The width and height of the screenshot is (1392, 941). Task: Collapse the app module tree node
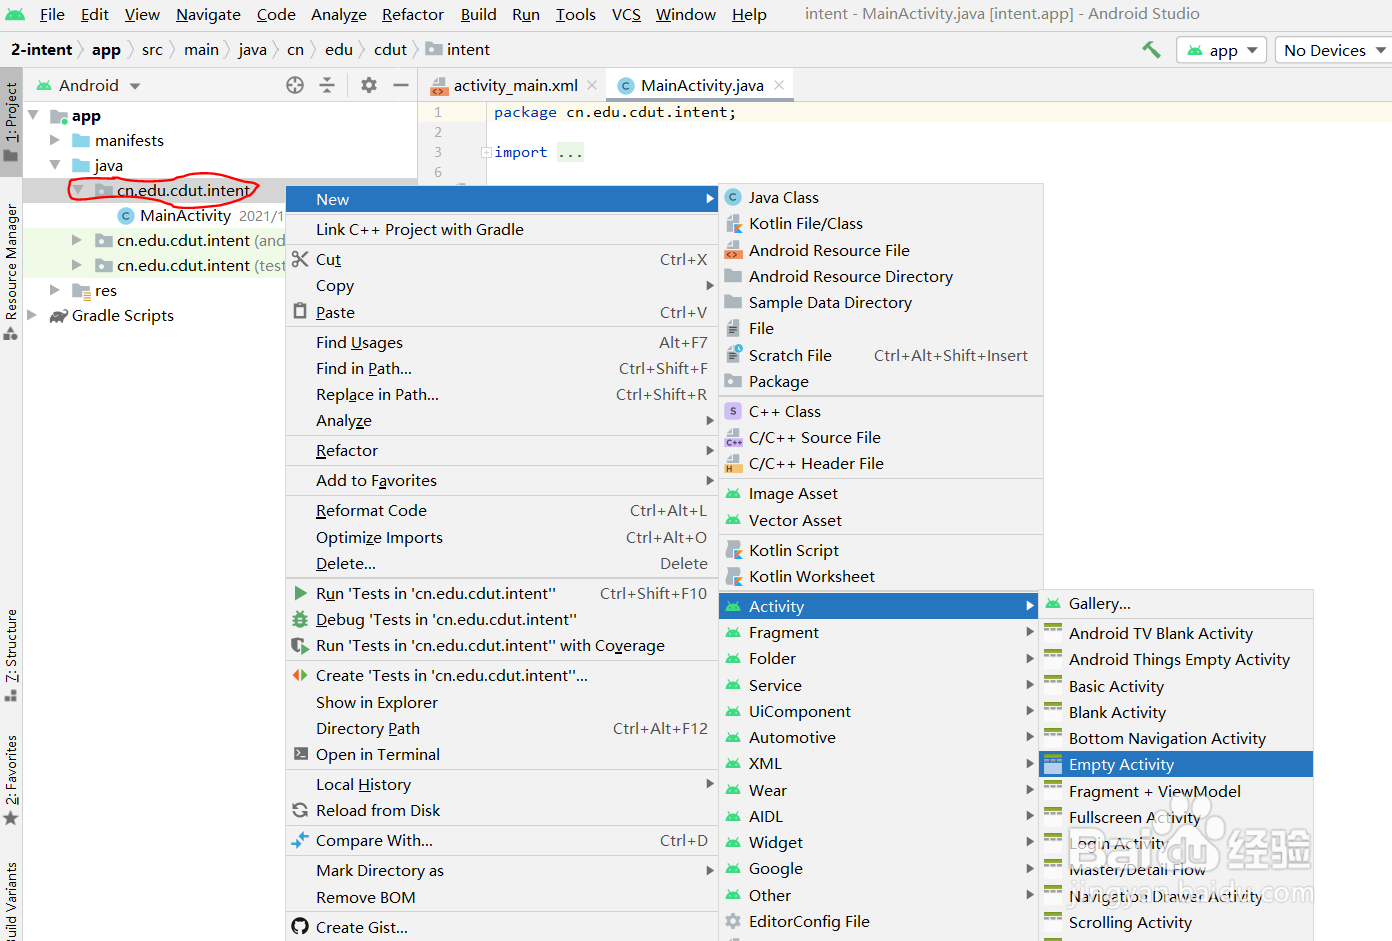33,115
